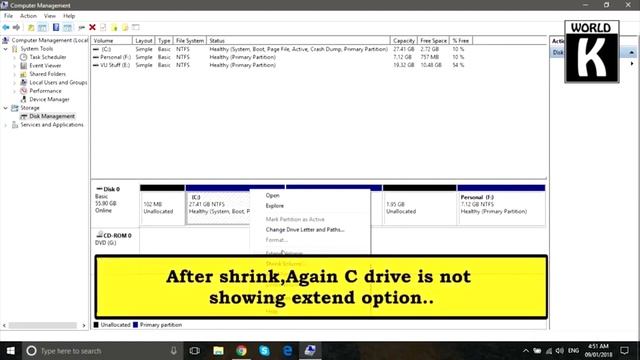
Task: Open Google Chrome from the taskbar
Action: (241, 351)
